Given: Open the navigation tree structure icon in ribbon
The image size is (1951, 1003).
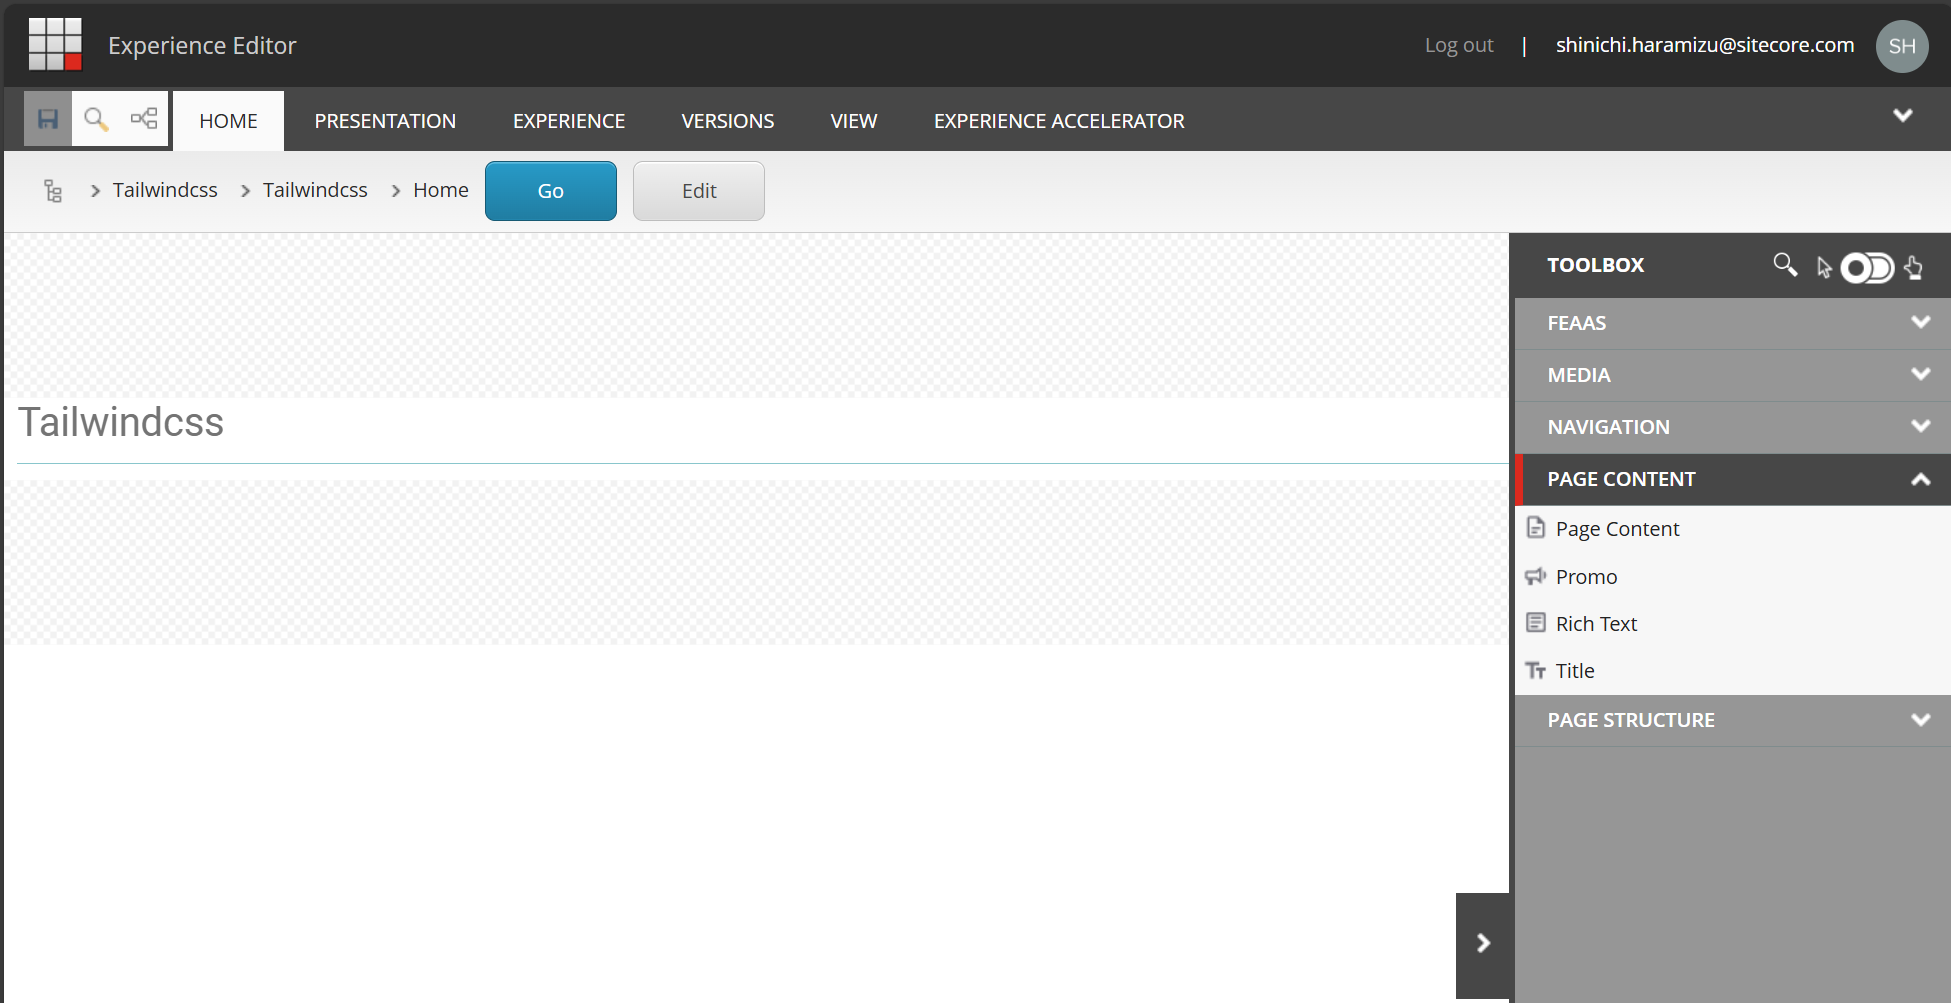Looking at the screenshot, I should 144,120.
